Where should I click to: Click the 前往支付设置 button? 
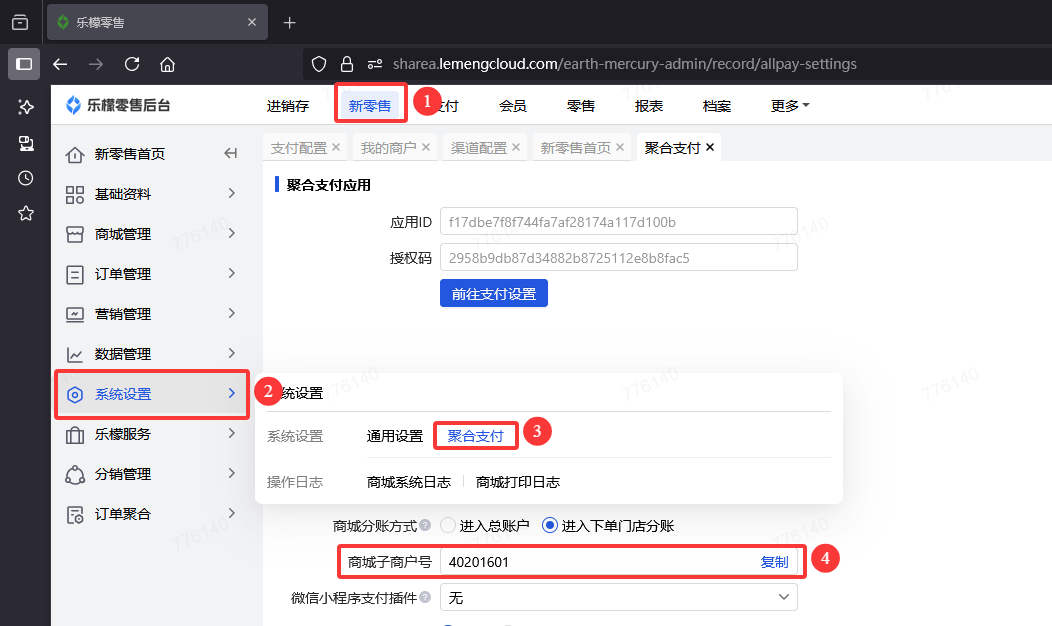click(x=494, y=293)
